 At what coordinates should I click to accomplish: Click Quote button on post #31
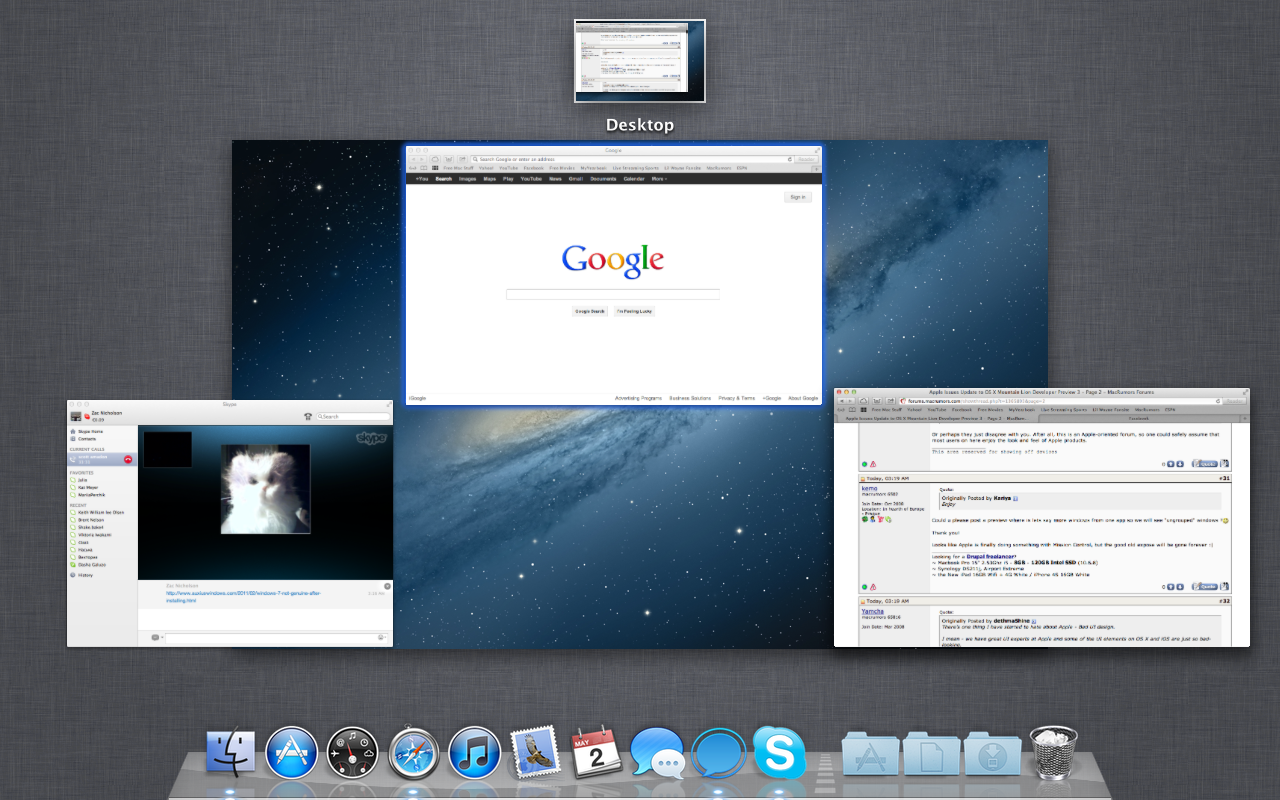coord(1206,586)
